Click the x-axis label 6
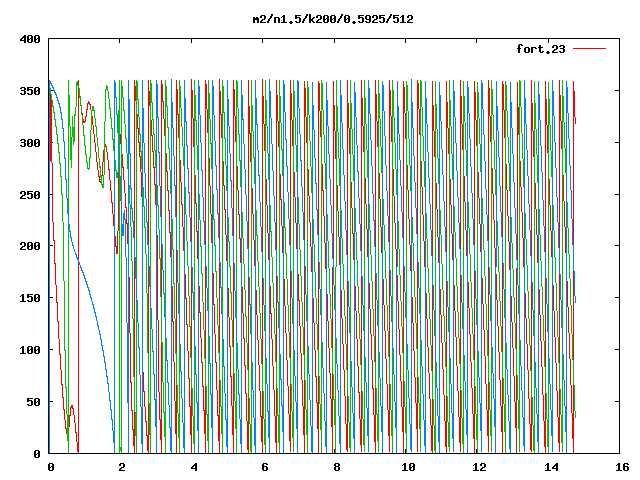This screenshot has height=480, width=640. [264, 467]
